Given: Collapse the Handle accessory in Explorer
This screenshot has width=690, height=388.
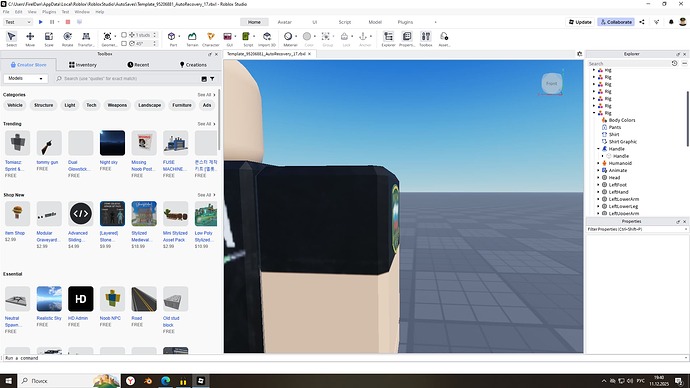Looking at the screenshot, I should (598, 149).
